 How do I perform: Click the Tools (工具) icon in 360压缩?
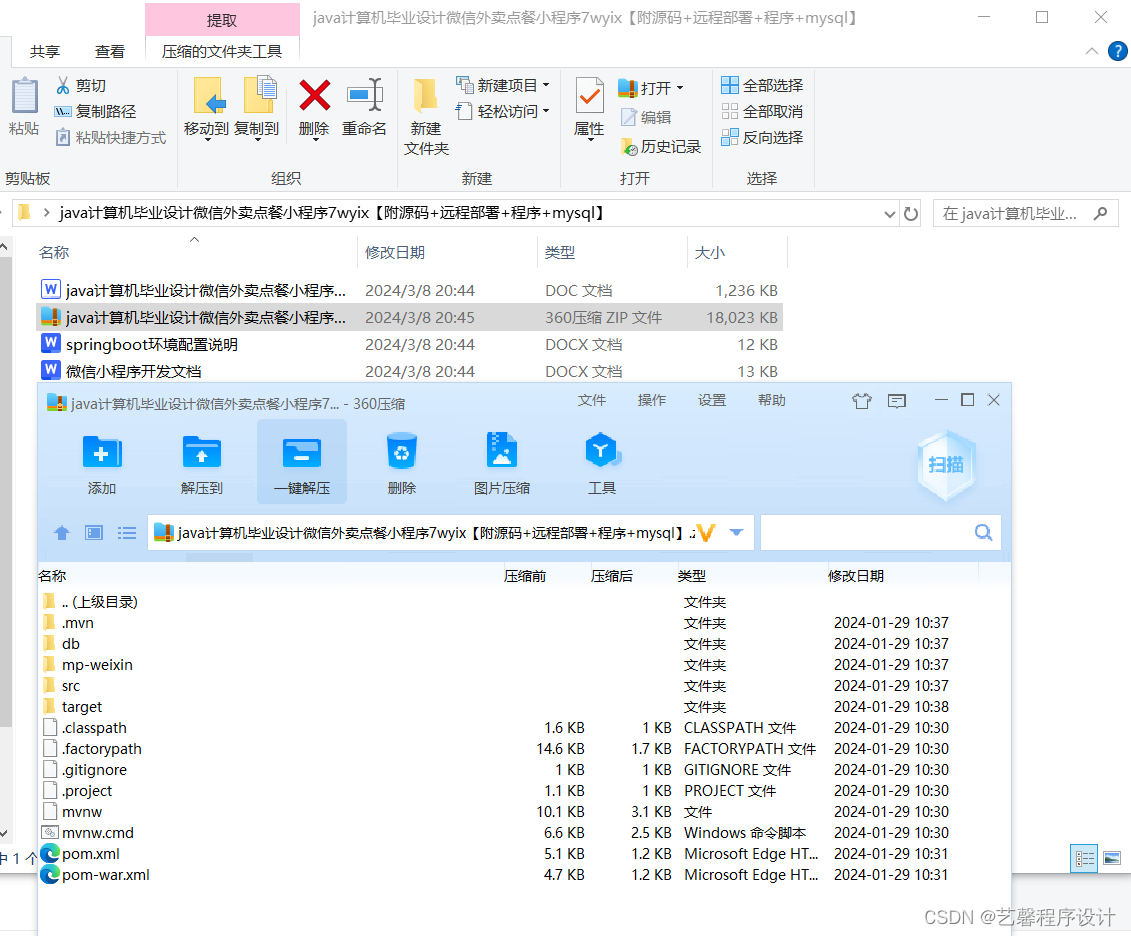click(602, 451)
